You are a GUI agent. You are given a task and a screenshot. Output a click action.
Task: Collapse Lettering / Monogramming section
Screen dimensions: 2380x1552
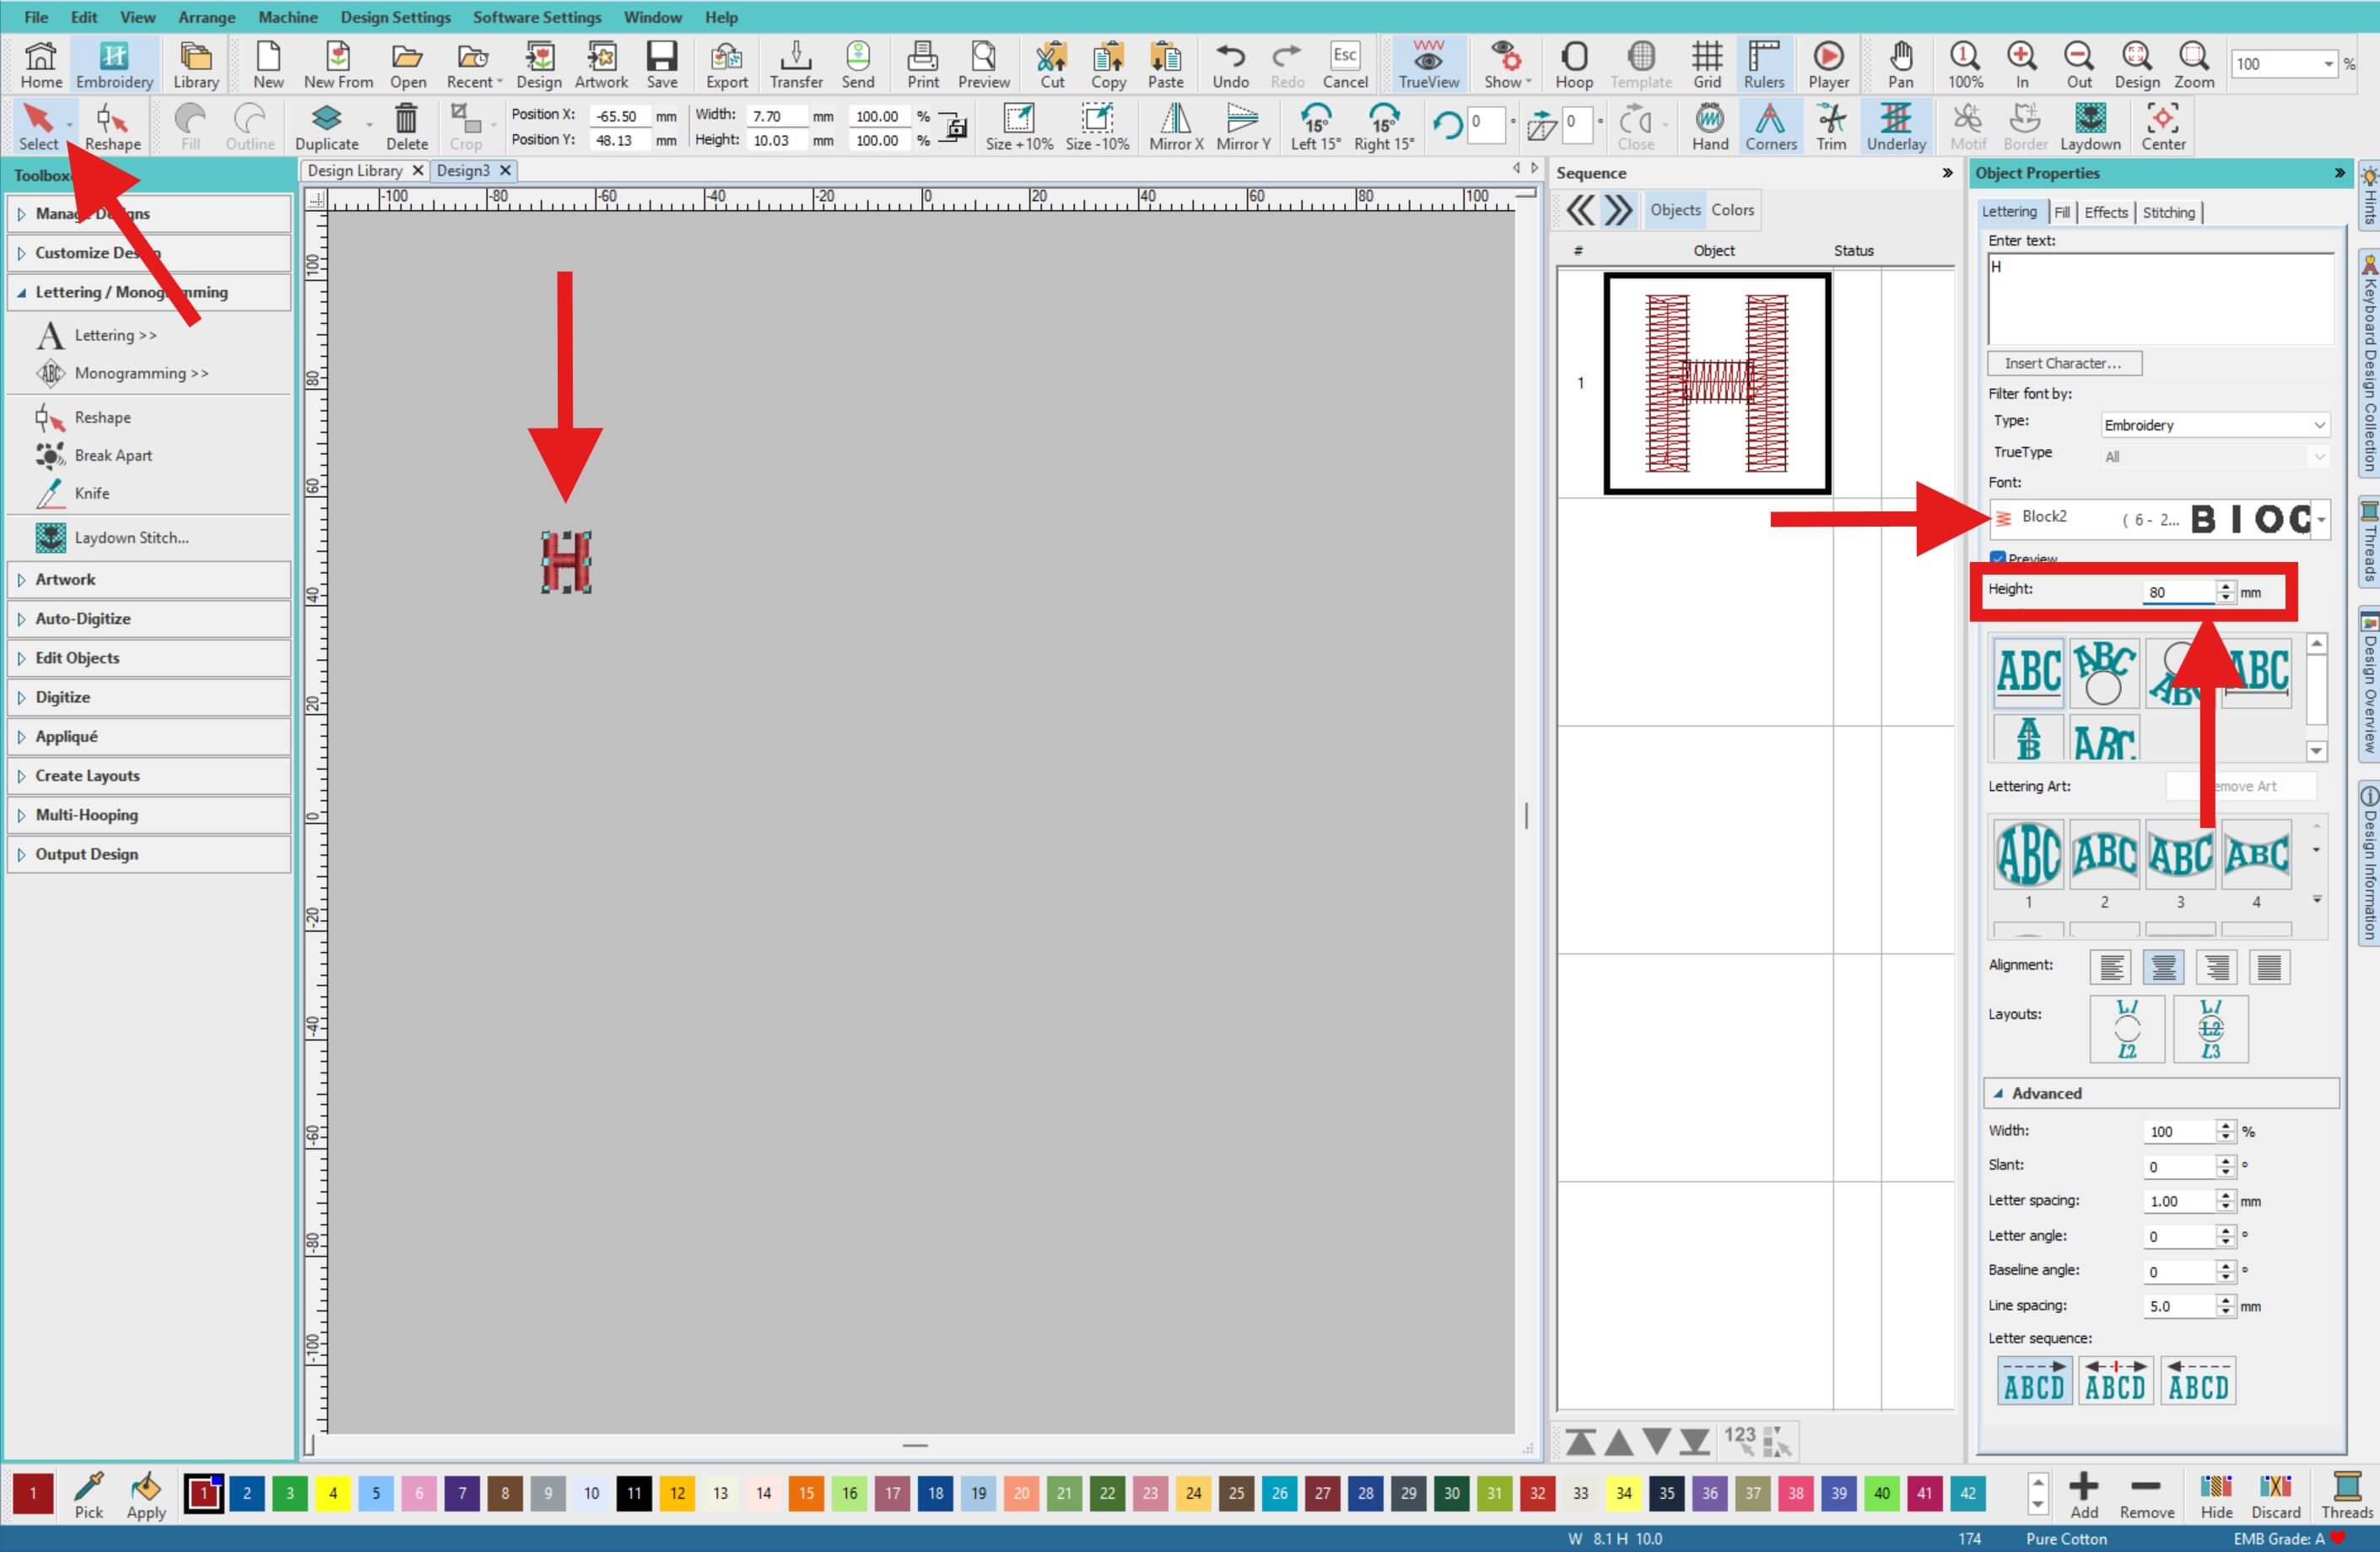click(x=149, y=292)
